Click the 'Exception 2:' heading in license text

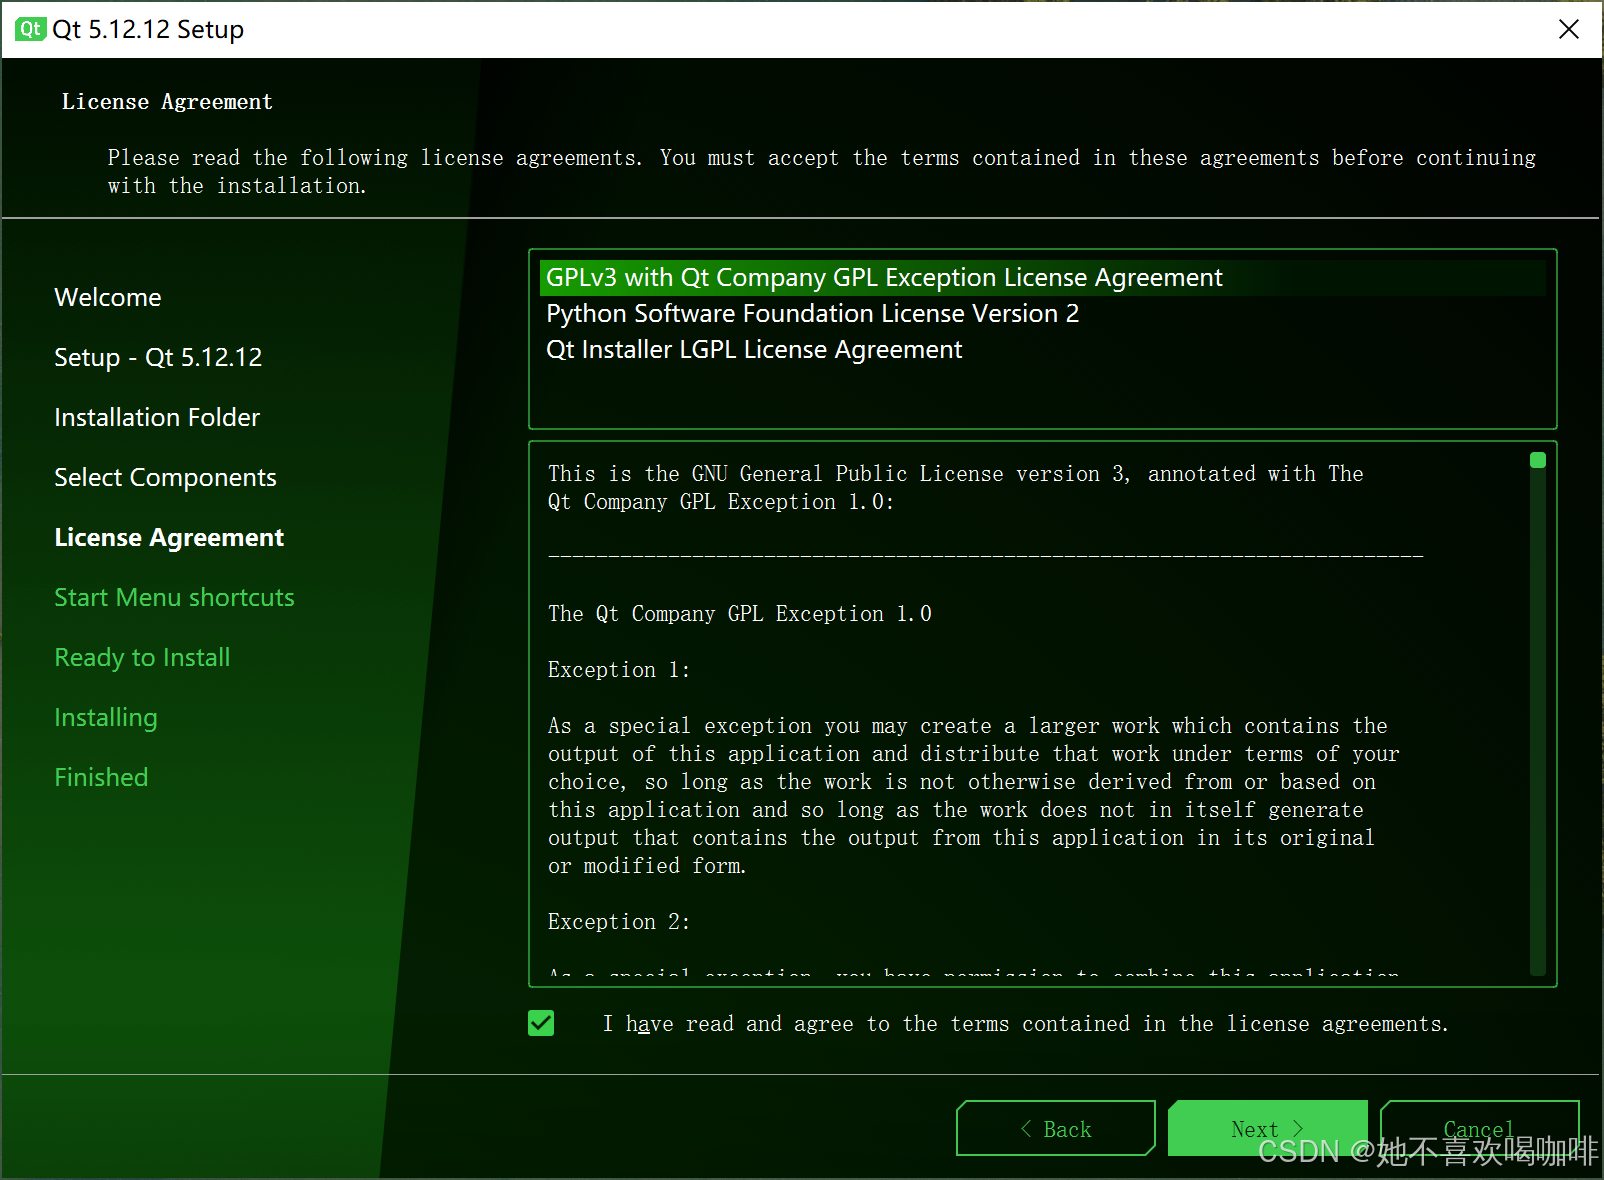tap(618, 922)
